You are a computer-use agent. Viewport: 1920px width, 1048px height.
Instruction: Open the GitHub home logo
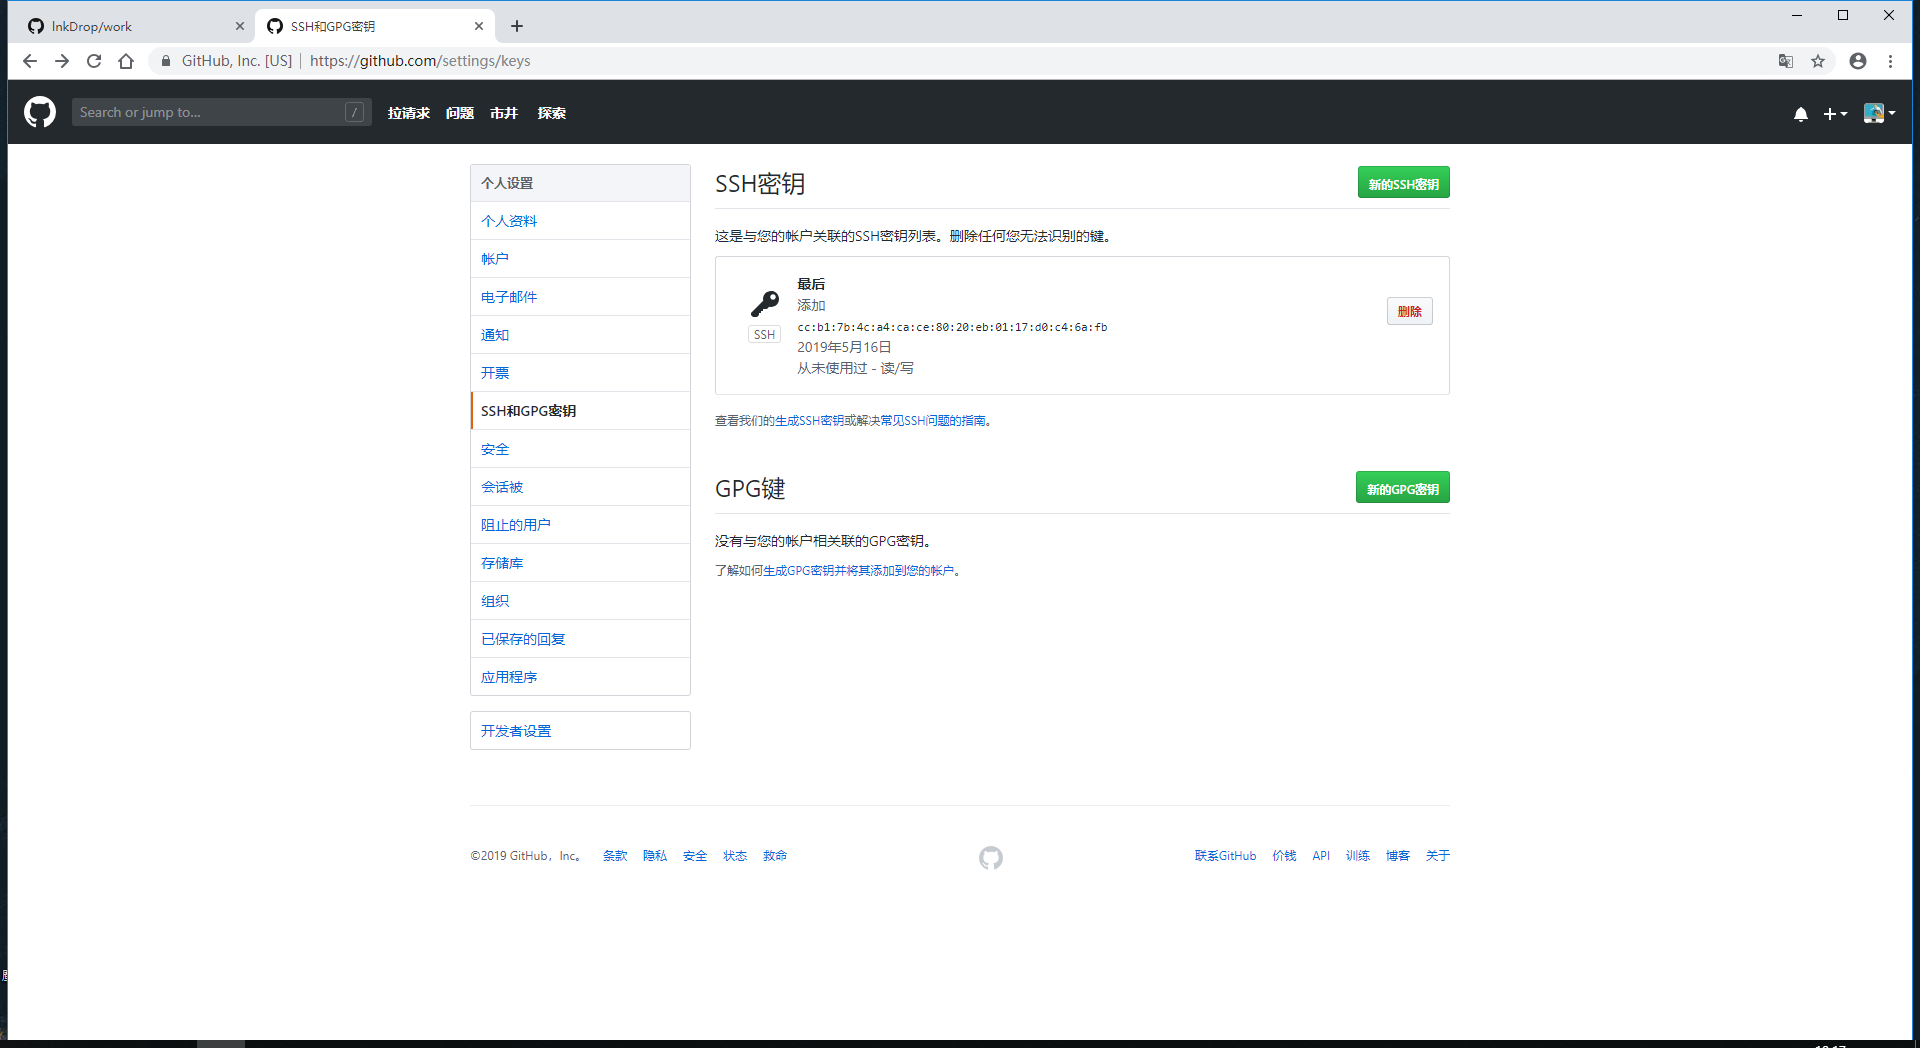click(40, 112)
